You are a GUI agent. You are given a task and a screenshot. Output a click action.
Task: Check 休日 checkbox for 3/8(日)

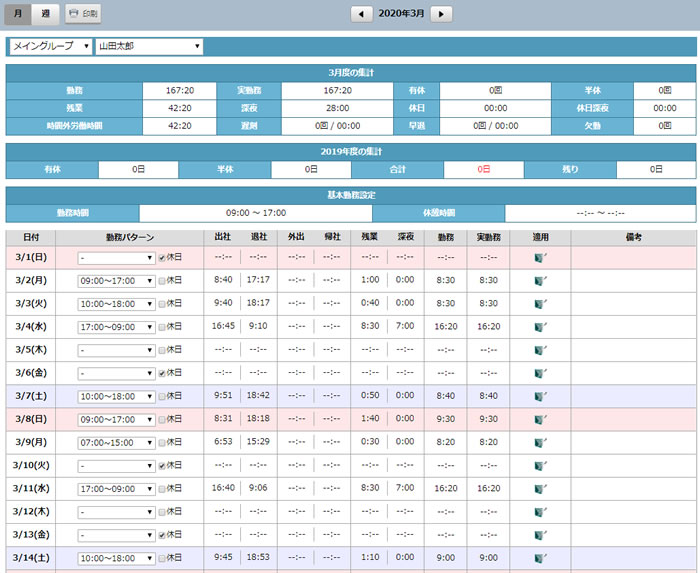(162, 419)
